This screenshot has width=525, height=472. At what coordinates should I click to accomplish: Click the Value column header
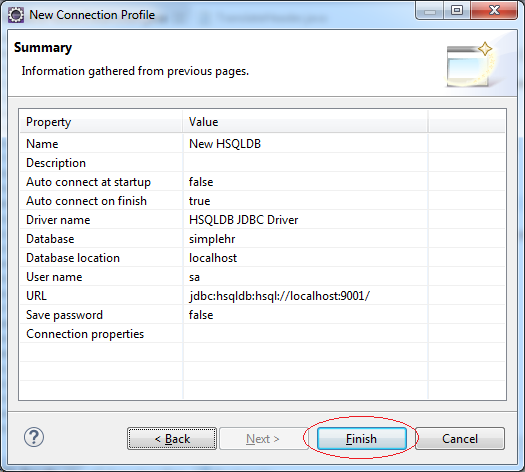pos(305,122)
